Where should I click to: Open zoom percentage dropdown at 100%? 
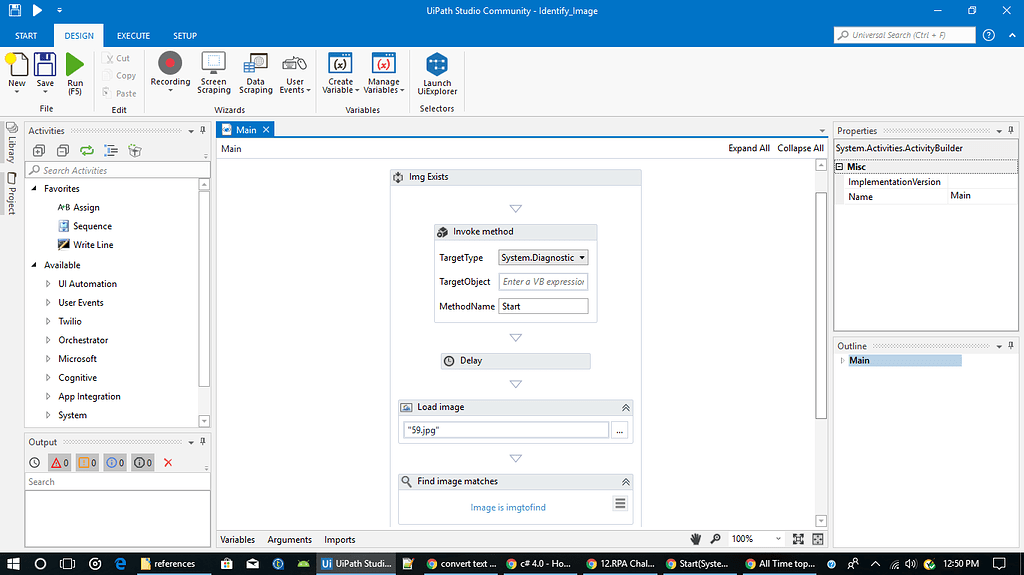pyautogui.click(x=778, y=539)
